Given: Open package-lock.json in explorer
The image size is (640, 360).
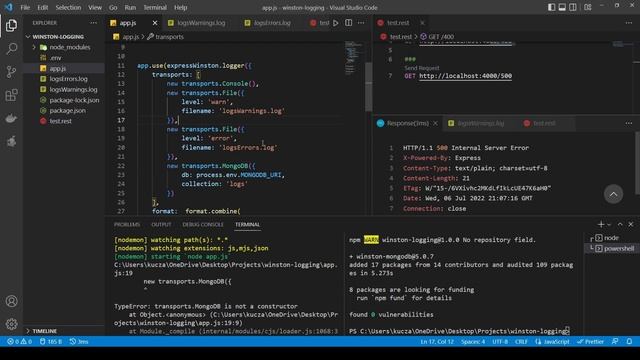Looking at the screenshot, I should [x=64, y=100].
